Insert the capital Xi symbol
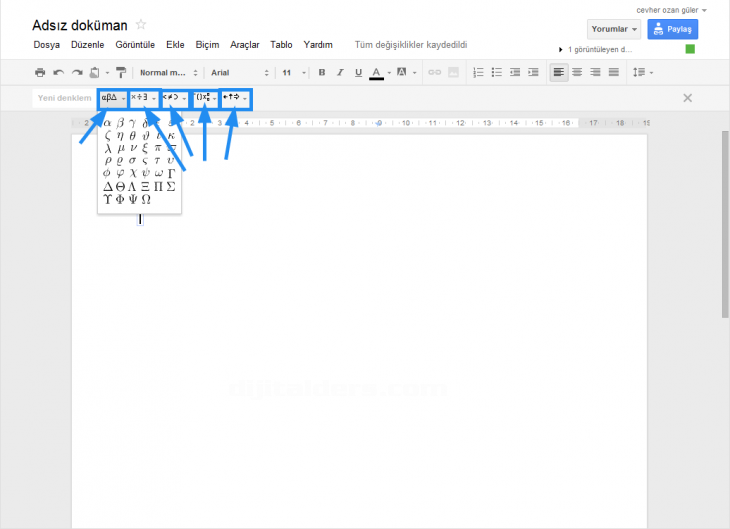The image size is (730, 529). coord(145,187)
